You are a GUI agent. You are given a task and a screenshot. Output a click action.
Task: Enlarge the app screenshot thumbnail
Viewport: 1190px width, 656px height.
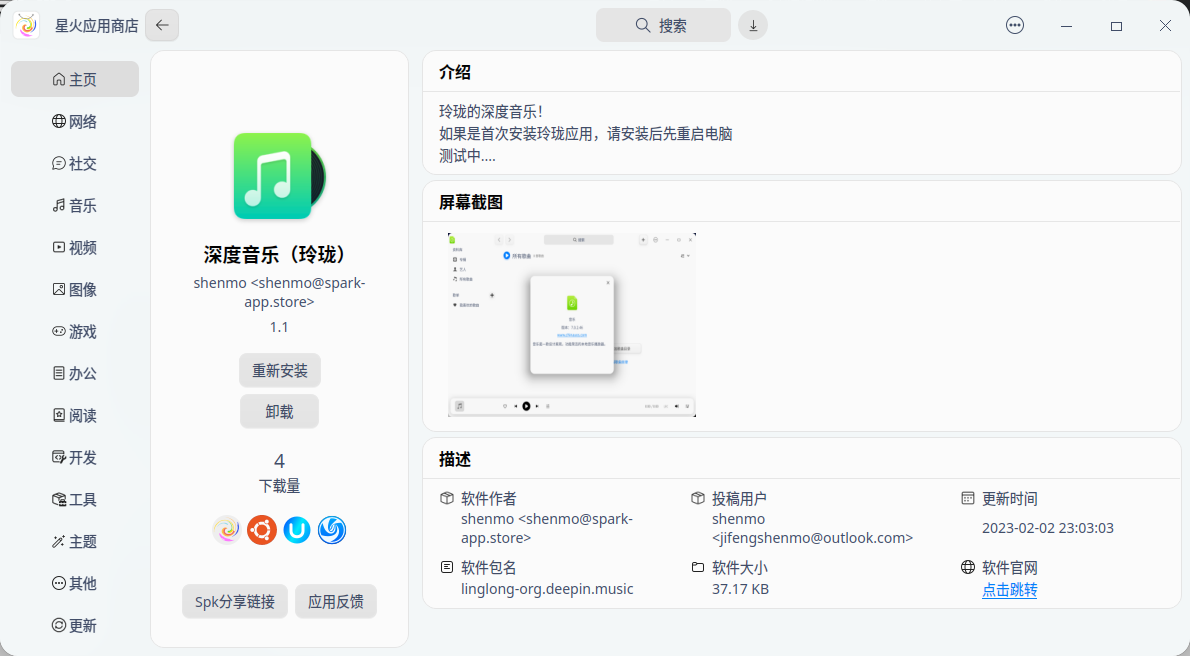tap(571, 325)
